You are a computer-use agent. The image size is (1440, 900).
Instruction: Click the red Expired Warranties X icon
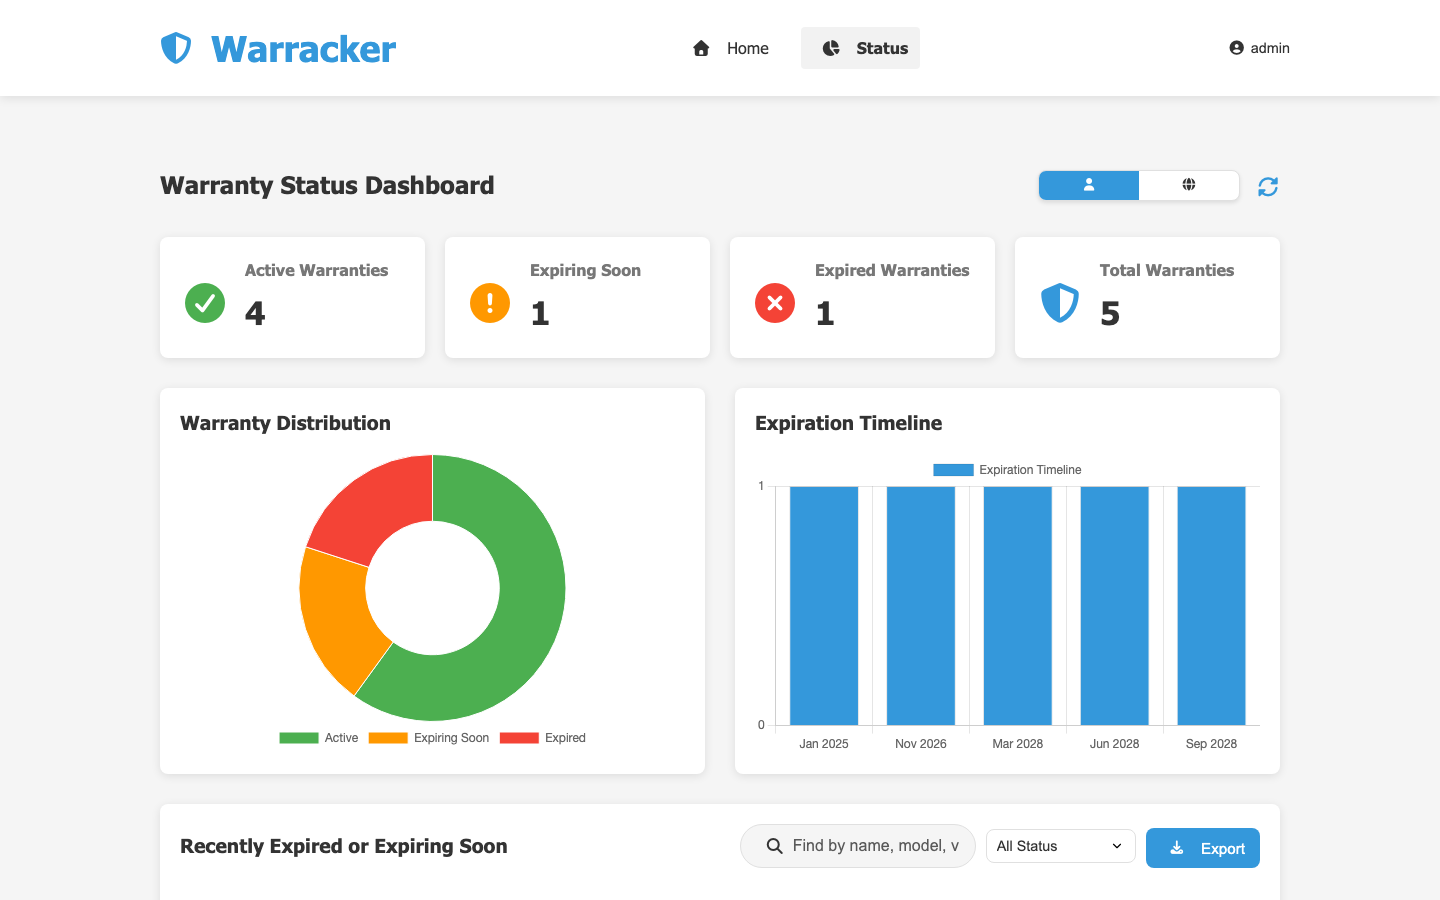pyautogui.click(x=775, y=303)
